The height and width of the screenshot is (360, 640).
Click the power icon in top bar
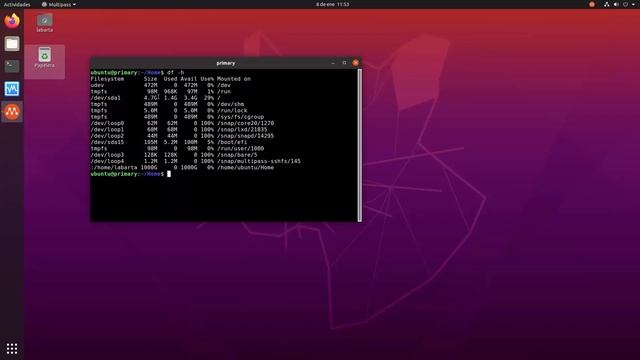626,4
